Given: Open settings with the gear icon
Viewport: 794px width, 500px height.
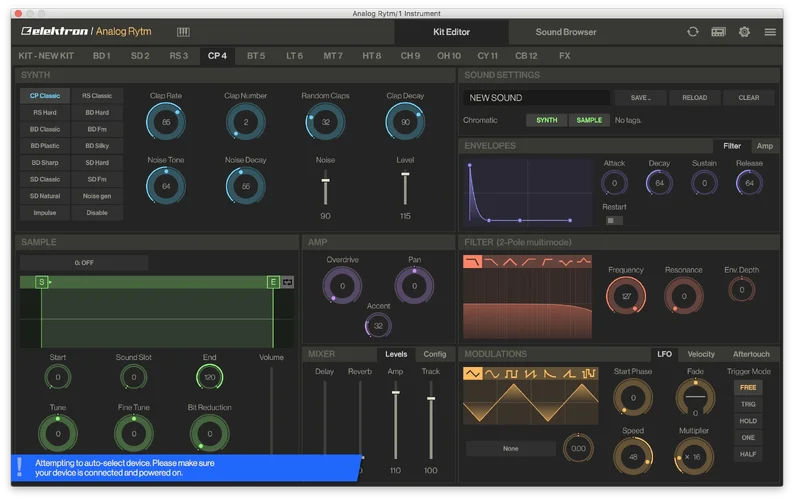Looking at the screenshot, I should click(744, 32).
